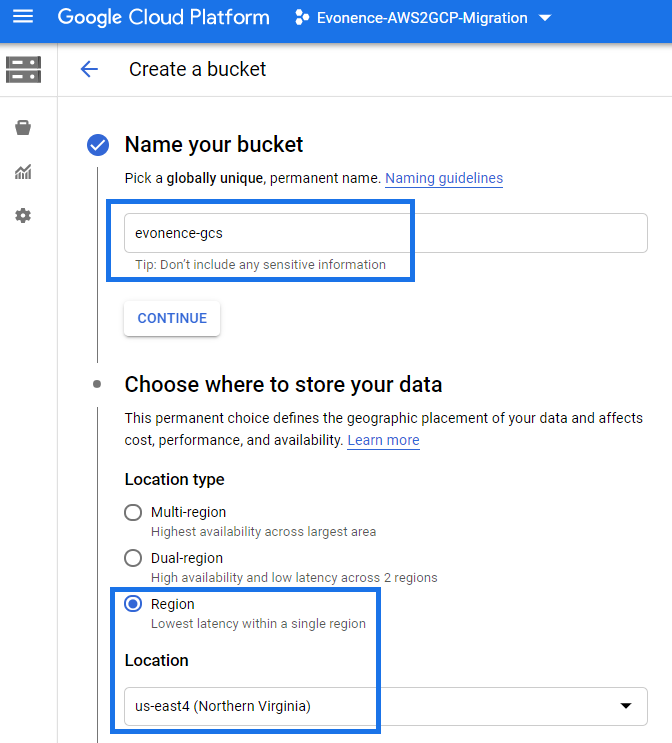The image size is (672, 743).
Task: Open the Naming guidelines link
Action: coord(444,178)
